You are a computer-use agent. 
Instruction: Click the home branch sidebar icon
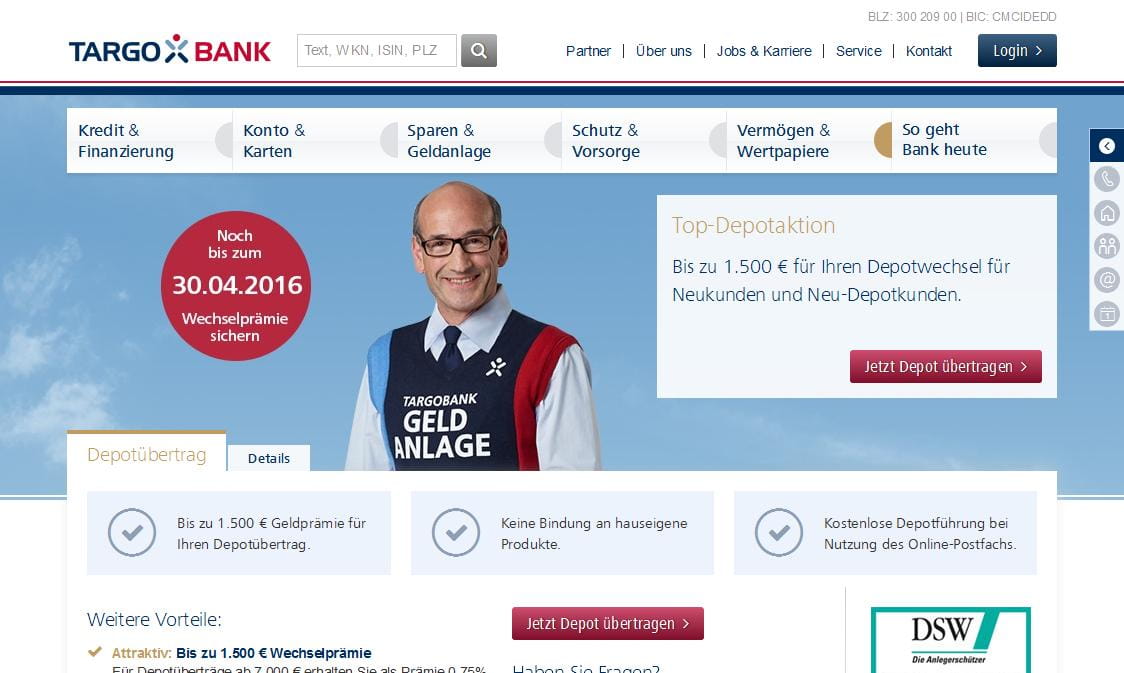[x=1107, y=213]
